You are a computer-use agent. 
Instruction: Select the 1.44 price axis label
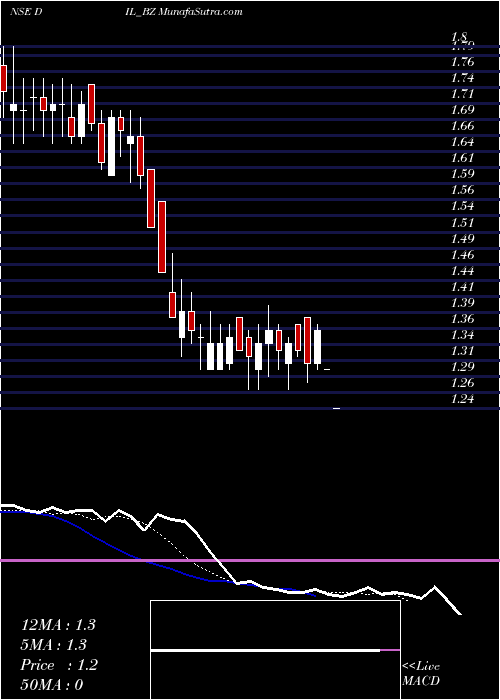[463, 271]
